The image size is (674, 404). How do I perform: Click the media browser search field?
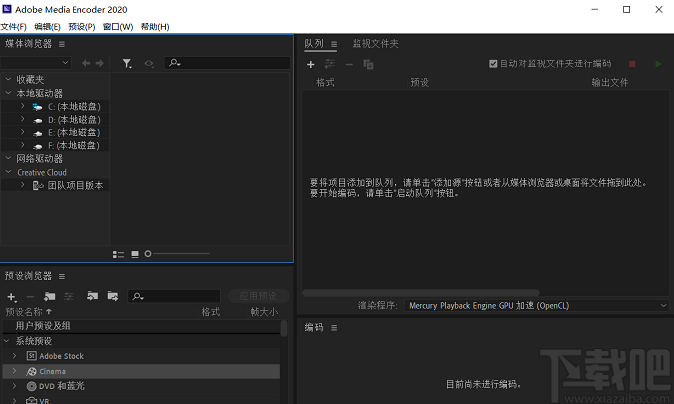pyautogui.click(x=227, y=63)
